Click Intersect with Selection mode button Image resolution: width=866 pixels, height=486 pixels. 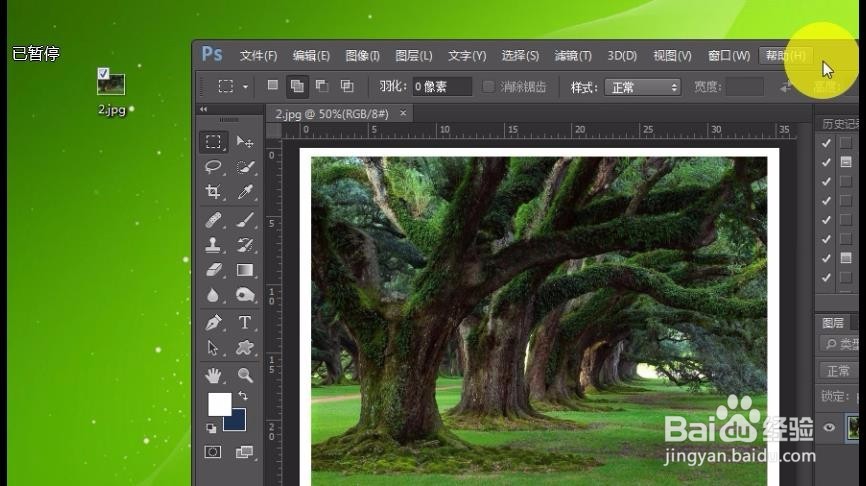click(x=347, y=86)
